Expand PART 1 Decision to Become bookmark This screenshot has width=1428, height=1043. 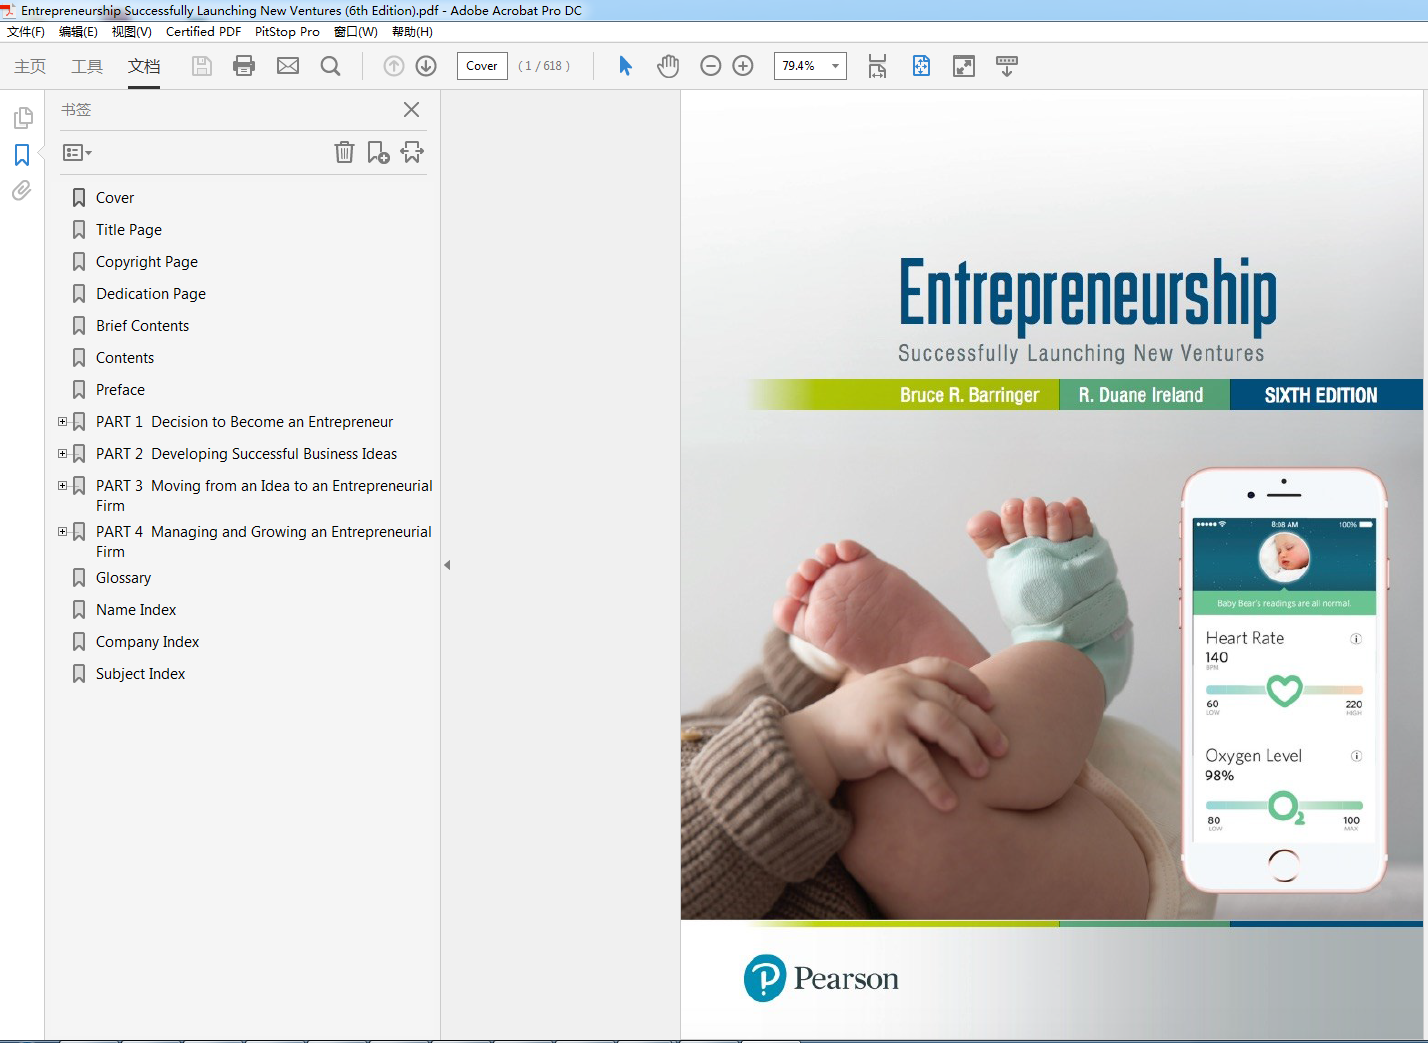coord(63,422)
